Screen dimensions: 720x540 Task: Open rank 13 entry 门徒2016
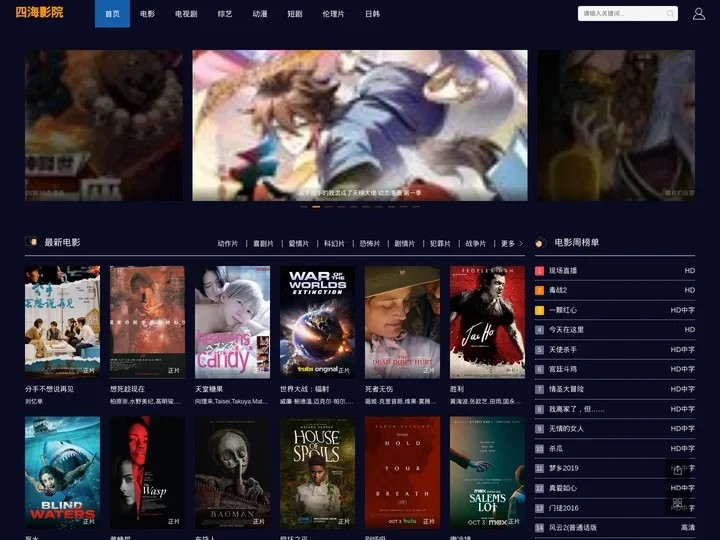point(615,508)
